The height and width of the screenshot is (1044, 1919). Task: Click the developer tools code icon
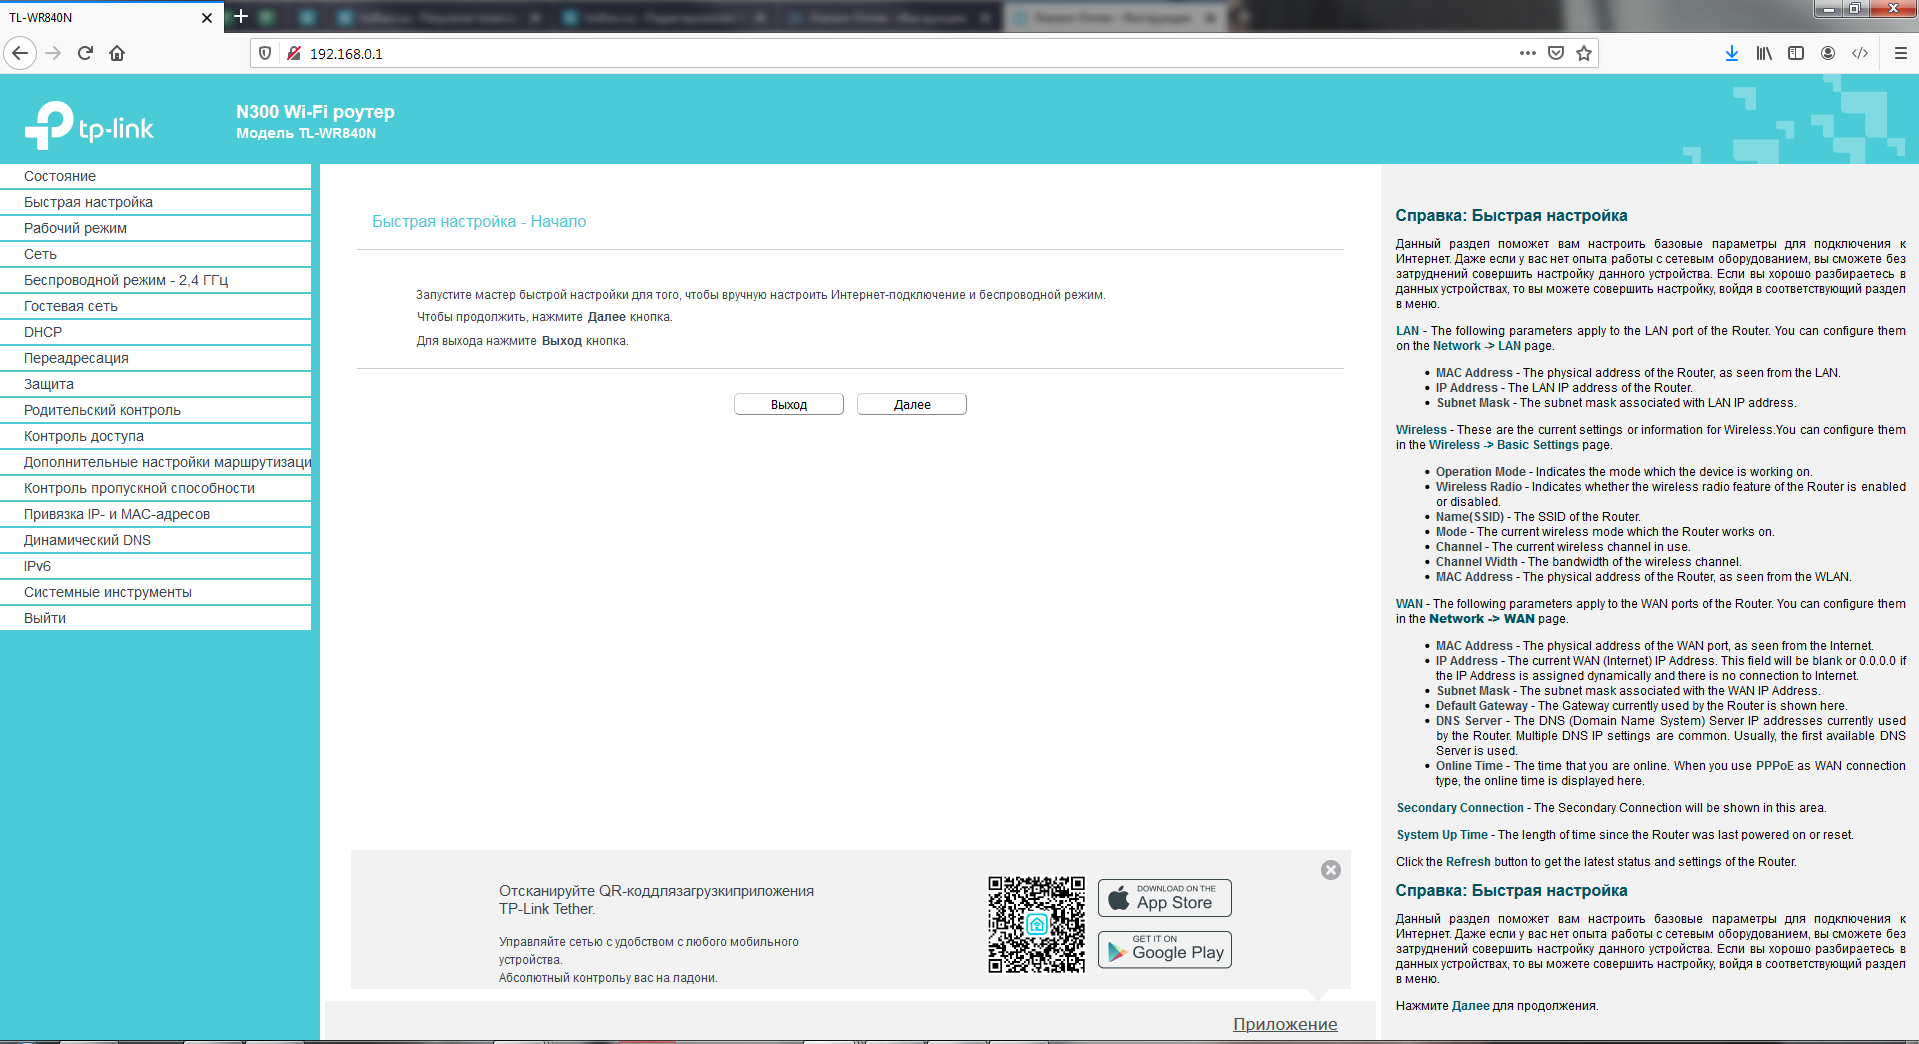[x=1860, y=53]
